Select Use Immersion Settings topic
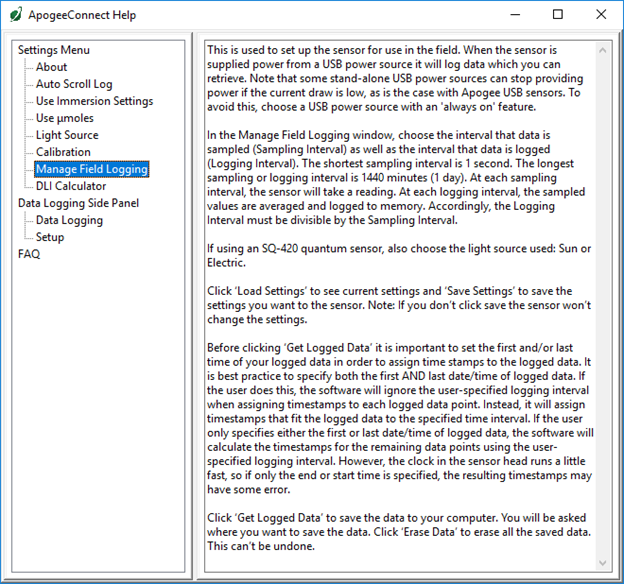This screenshot has width=624, height=584. tap(94, 101)
